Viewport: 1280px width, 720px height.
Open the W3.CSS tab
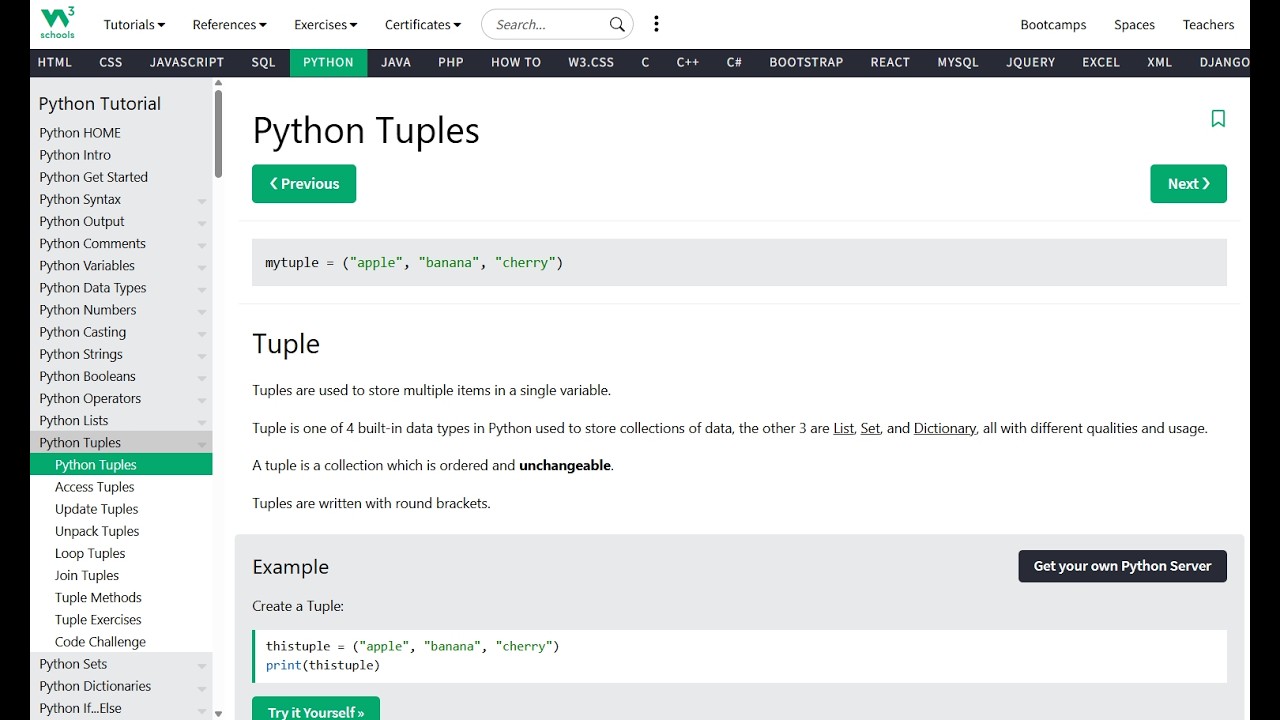point(591,62)
